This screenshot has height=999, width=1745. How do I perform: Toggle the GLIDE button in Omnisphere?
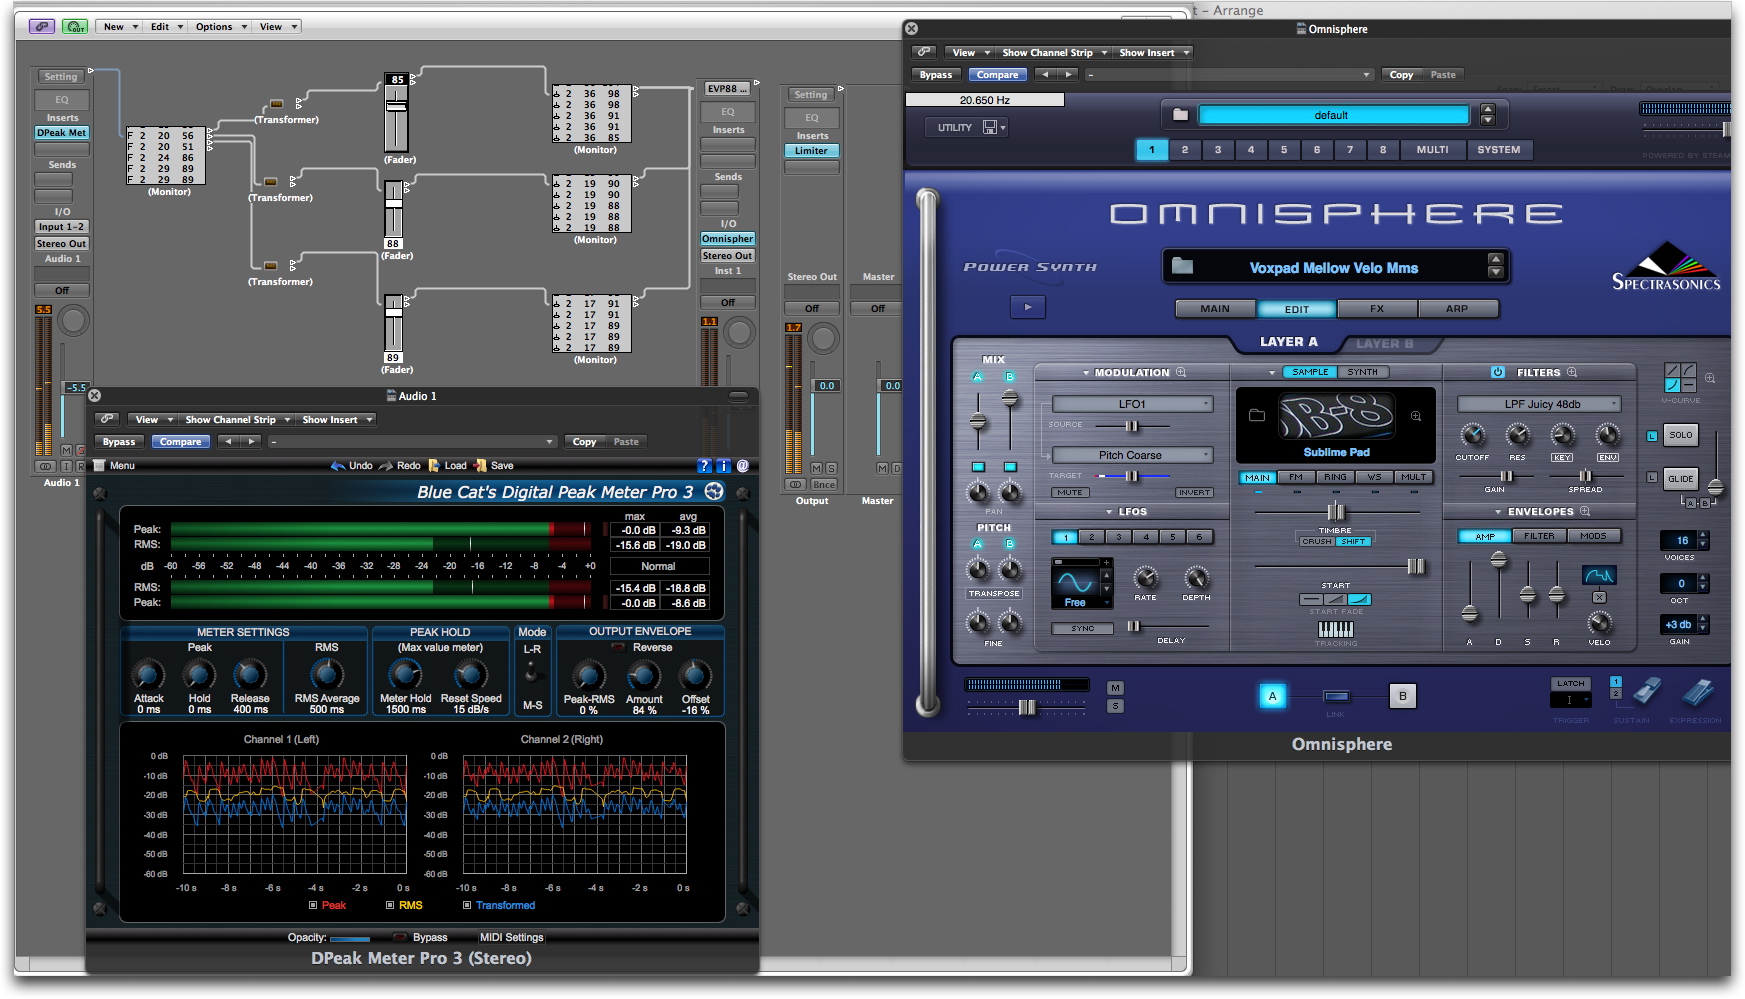1681,478
